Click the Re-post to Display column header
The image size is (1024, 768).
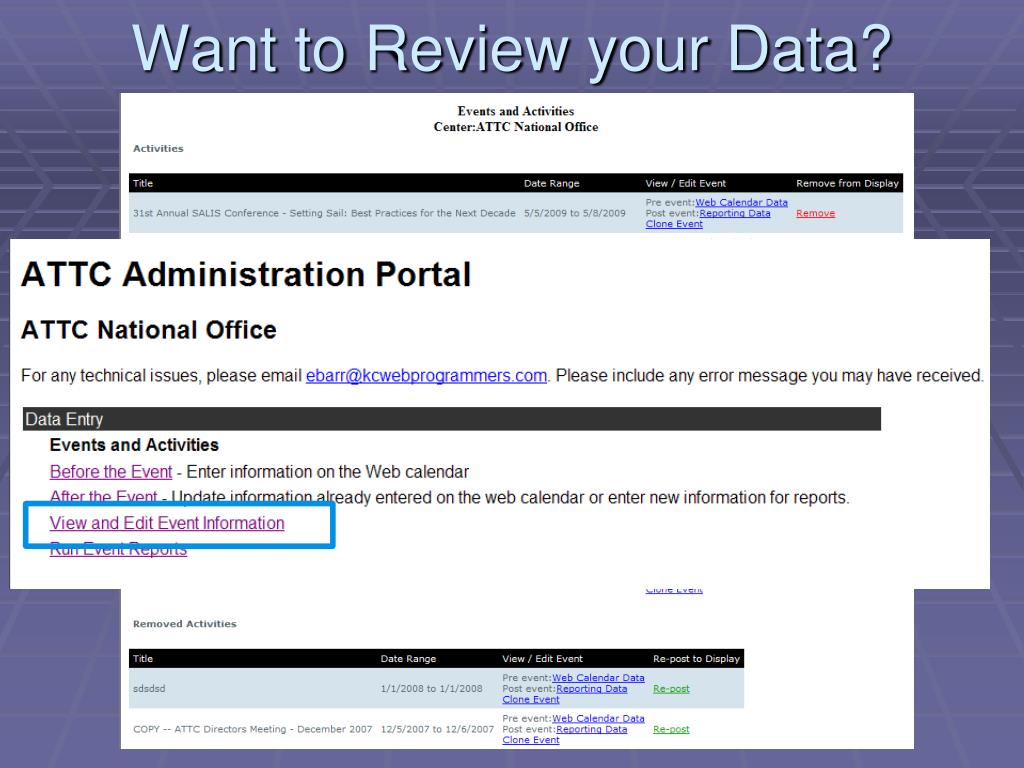696,659
